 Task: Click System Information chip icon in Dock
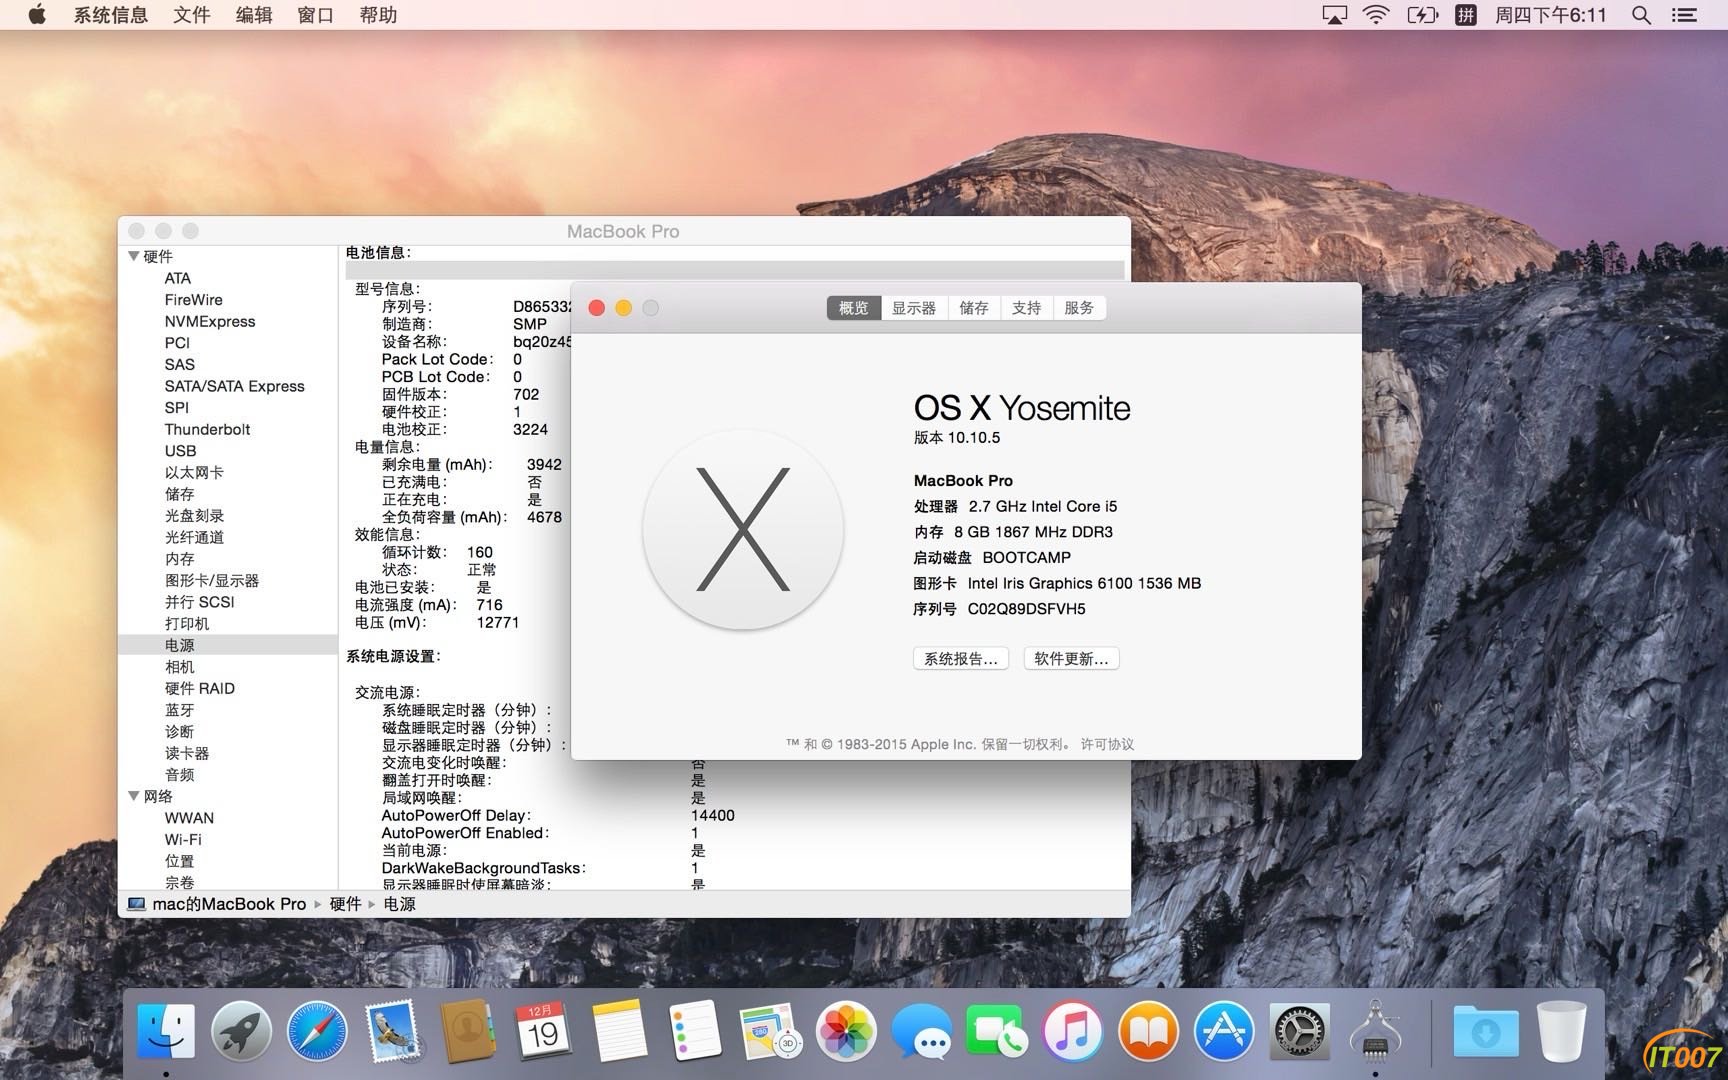(x=1375, y=1030)
